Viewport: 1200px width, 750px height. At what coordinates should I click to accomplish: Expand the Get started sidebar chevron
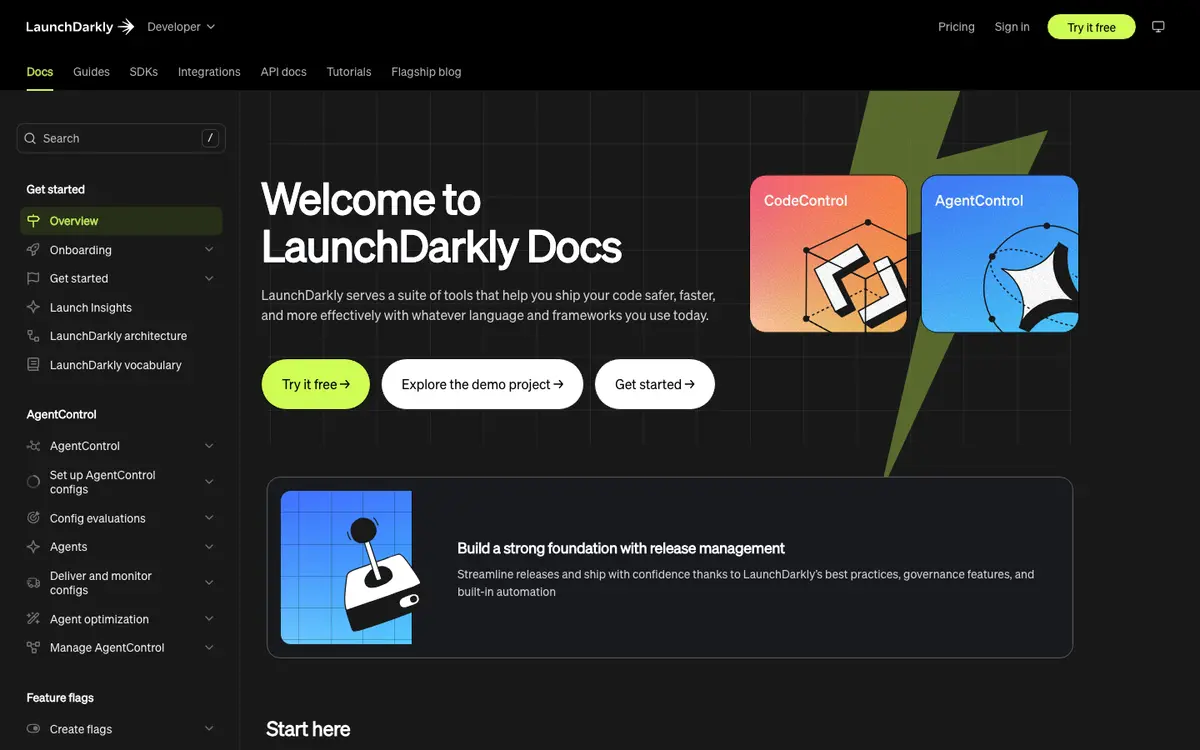tap(209, 278)
